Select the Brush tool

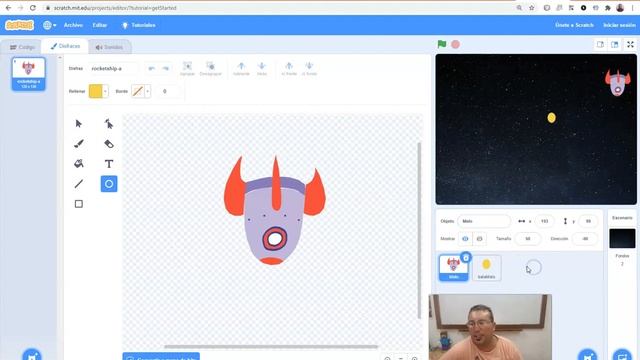pyautogui.click(x=79, y=144)
